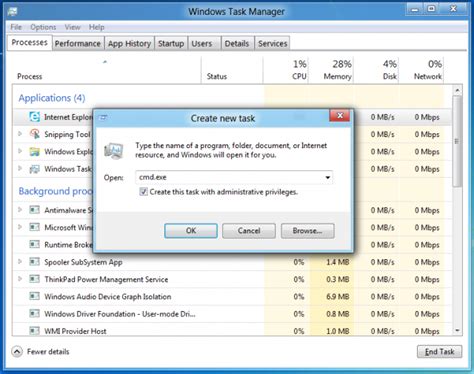This screenshot has height=374, width=474.
Task: Open the Options menu
Action: pyautogui.click(x=43, y=27)
